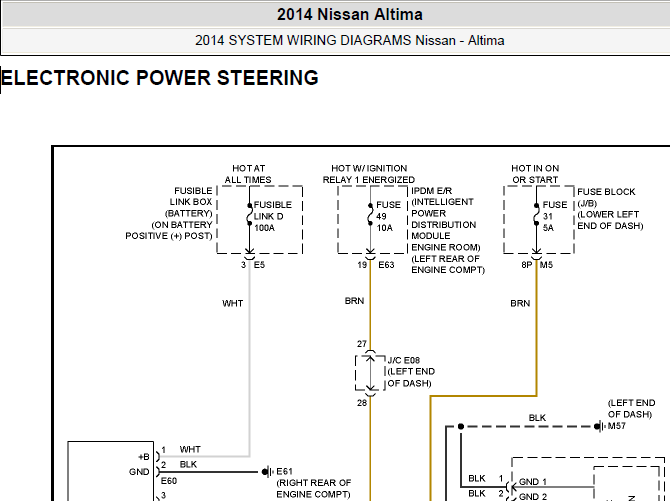
Task: Click the 'BLK' label on dashed ground wire
Action: pos(537,418)
